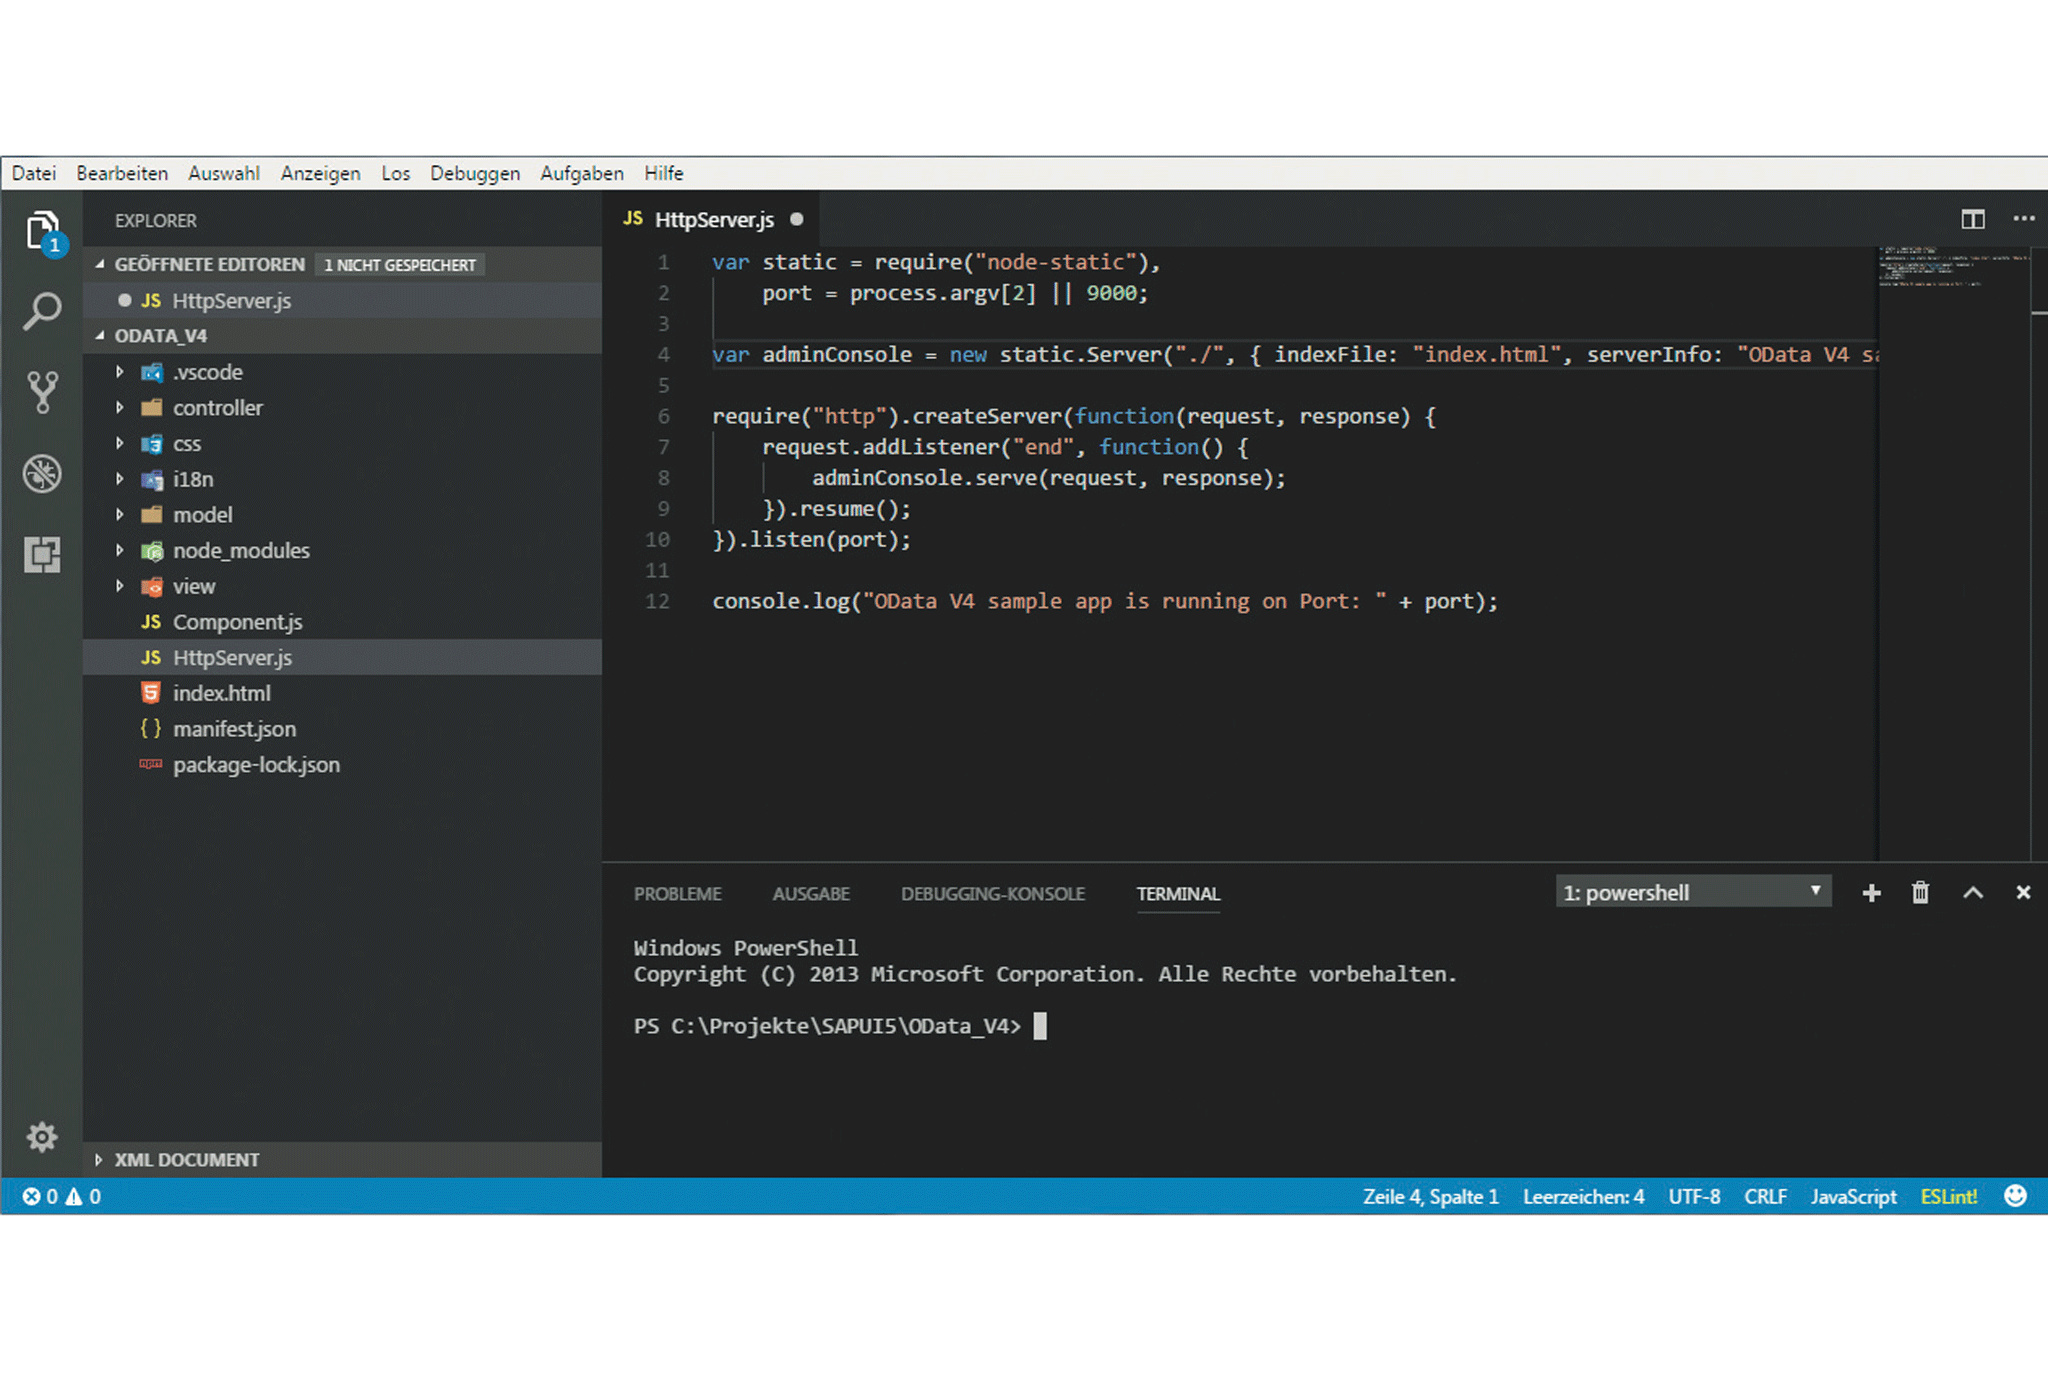Kill terminal using the trash icon
The width and height of the screenshot is (2048, 1374).
click(1920, 893)
